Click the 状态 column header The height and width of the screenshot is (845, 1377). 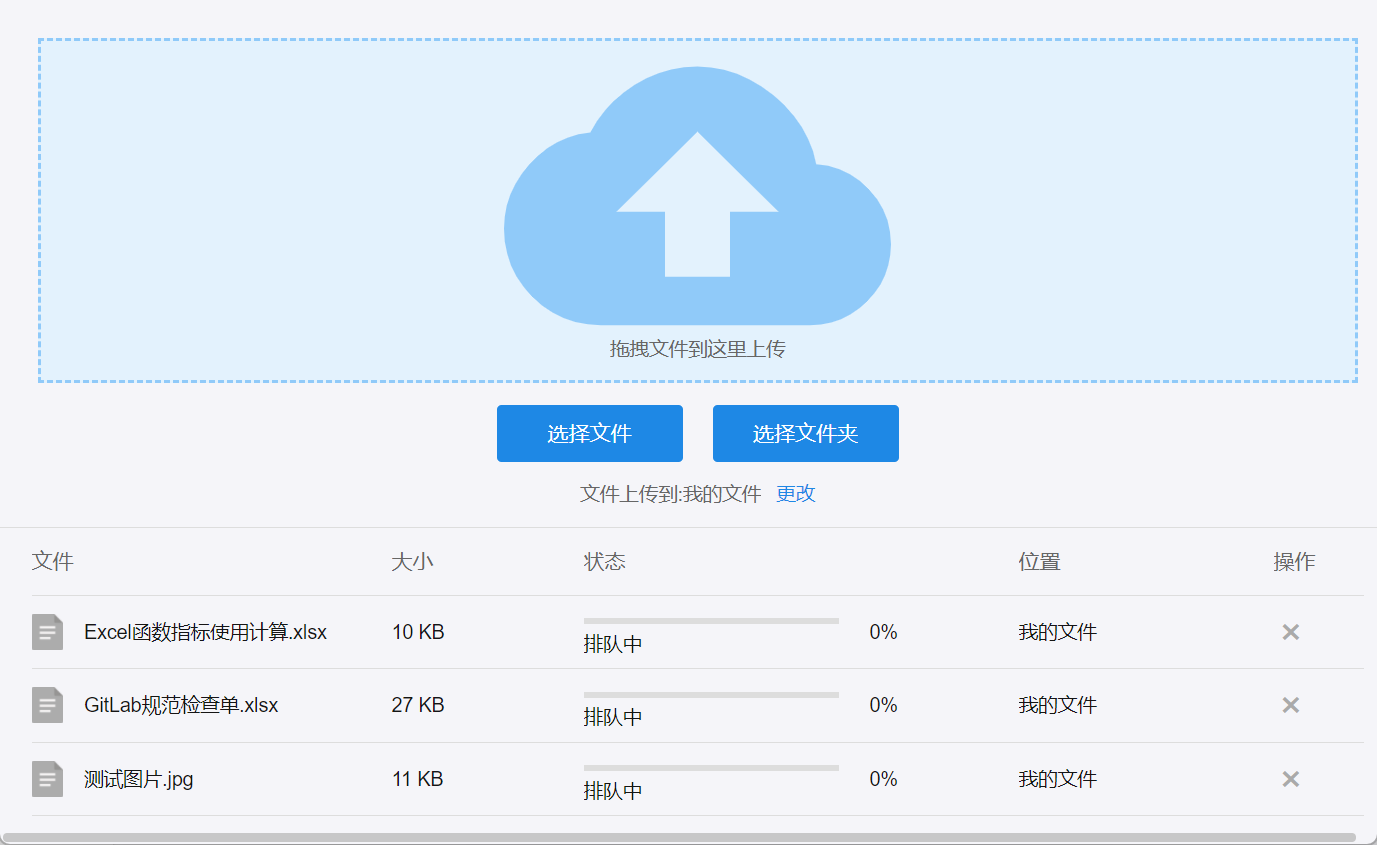[605, 562]
